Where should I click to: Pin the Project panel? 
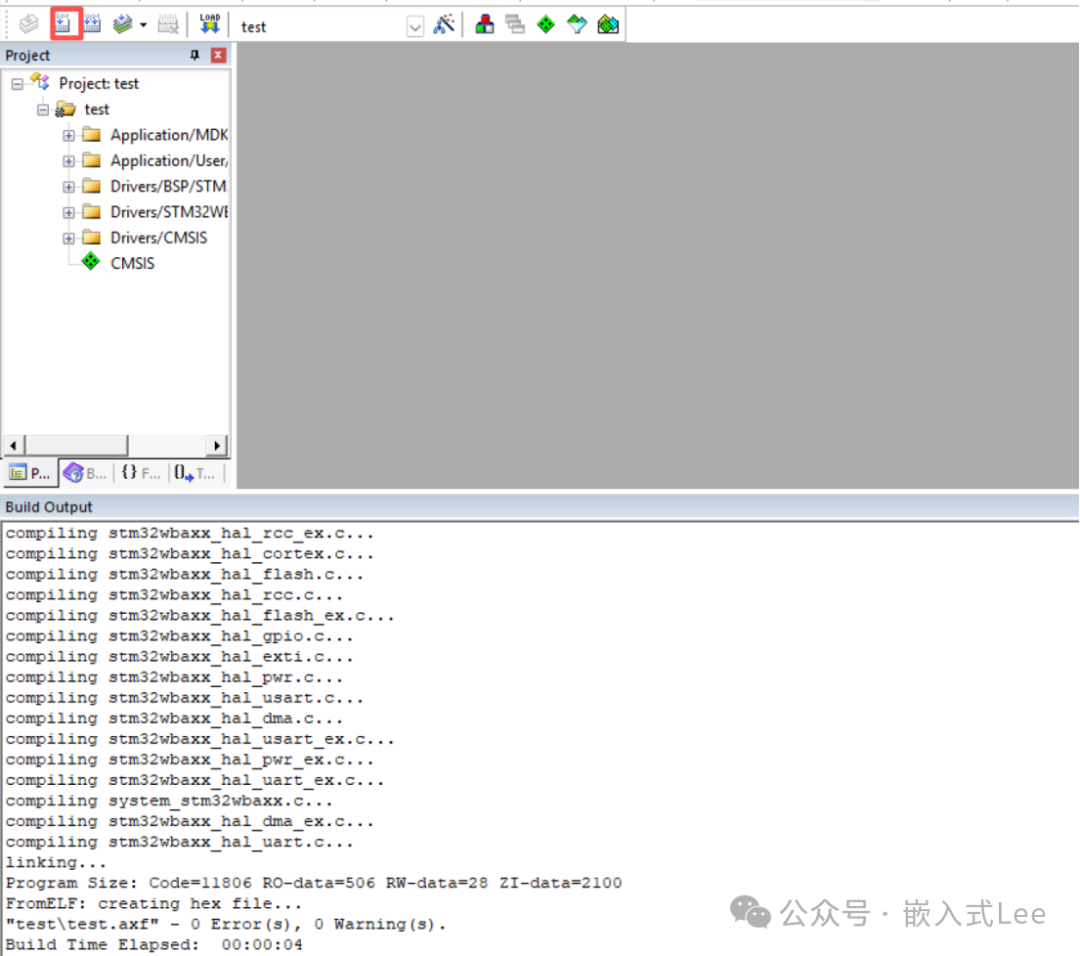pos(195,55)
